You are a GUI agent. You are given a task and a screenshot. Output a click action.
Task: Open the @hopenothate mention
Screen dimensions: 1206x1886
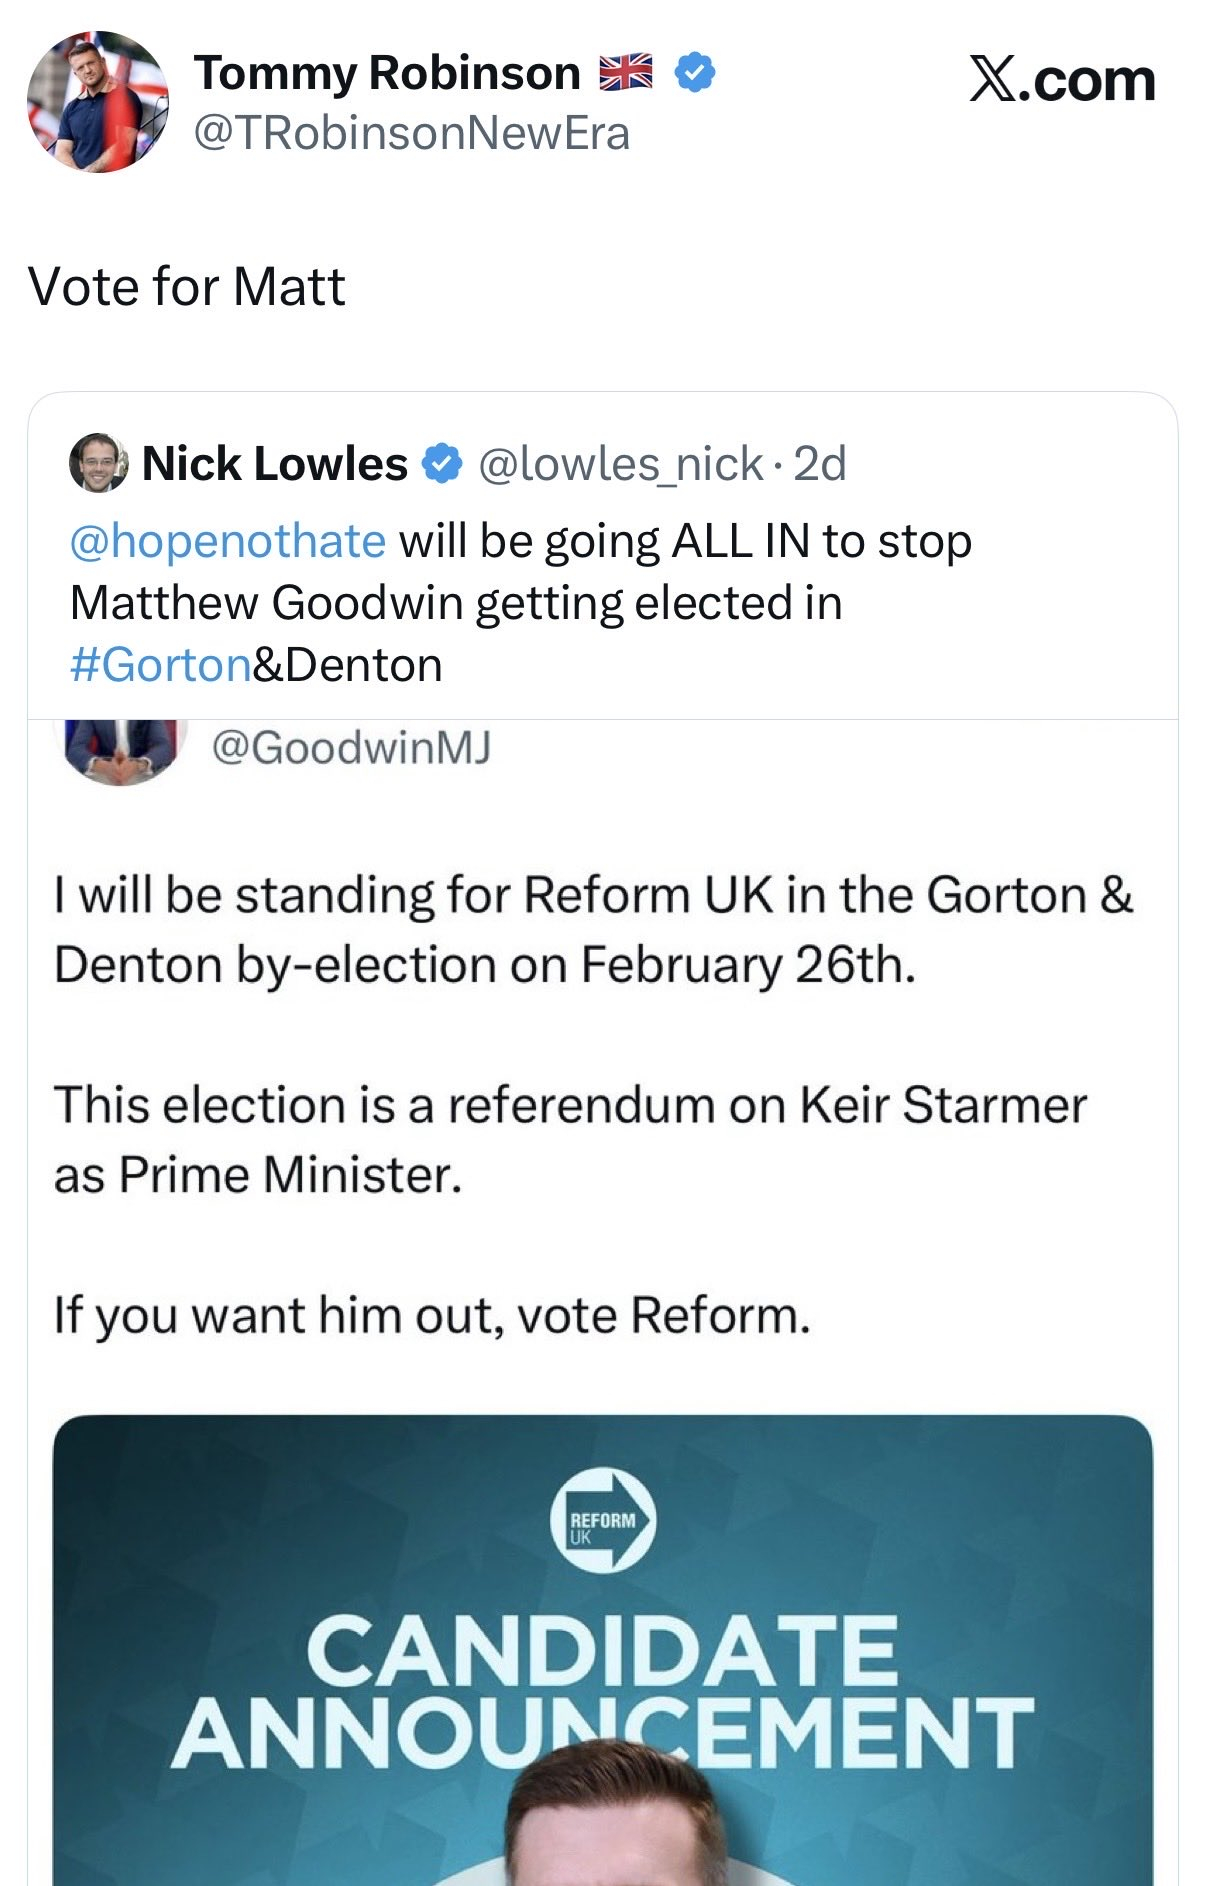point(227,541)
